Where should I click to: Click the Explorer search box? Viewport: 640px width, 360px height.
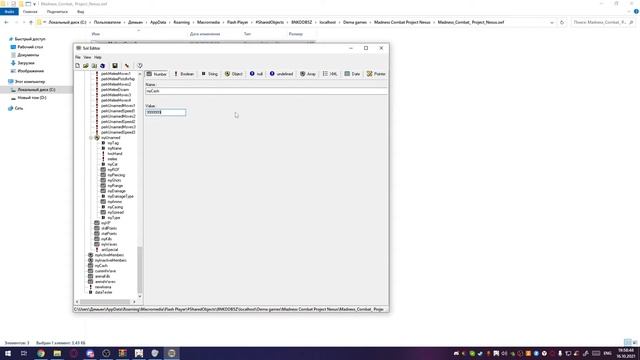(x=603, y=22)
